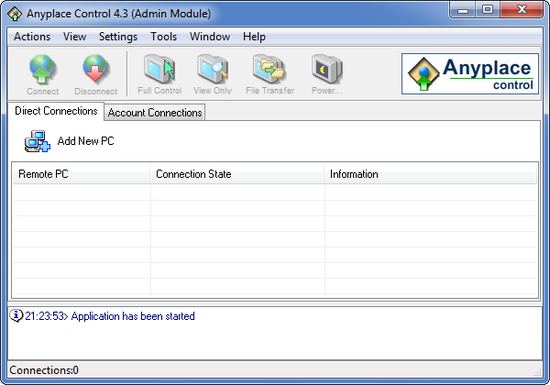Click the Connections:0 status bar text
Viewport: 550px width, 385px height.
tap(44, 370)
